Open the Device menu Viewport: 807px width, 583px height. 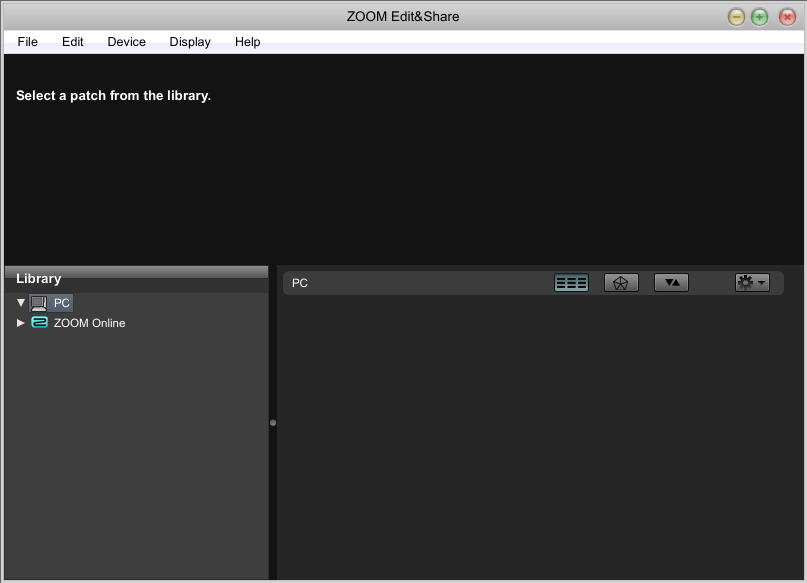[x=126, y=42]
